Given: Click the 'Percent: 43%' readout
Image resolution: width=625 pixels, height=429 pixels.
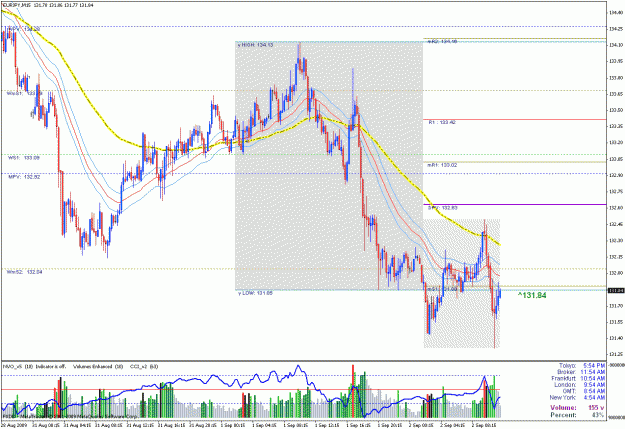Looking at the screenshot, I should coord(577,415).
